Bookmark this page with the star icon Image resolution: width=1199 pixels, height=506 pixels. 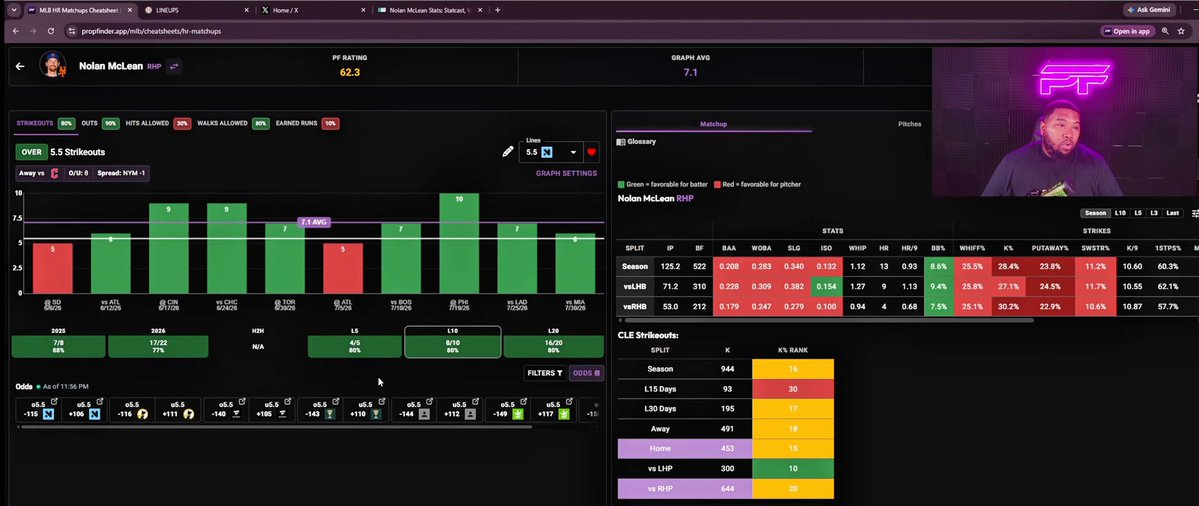pos(1181,31)
